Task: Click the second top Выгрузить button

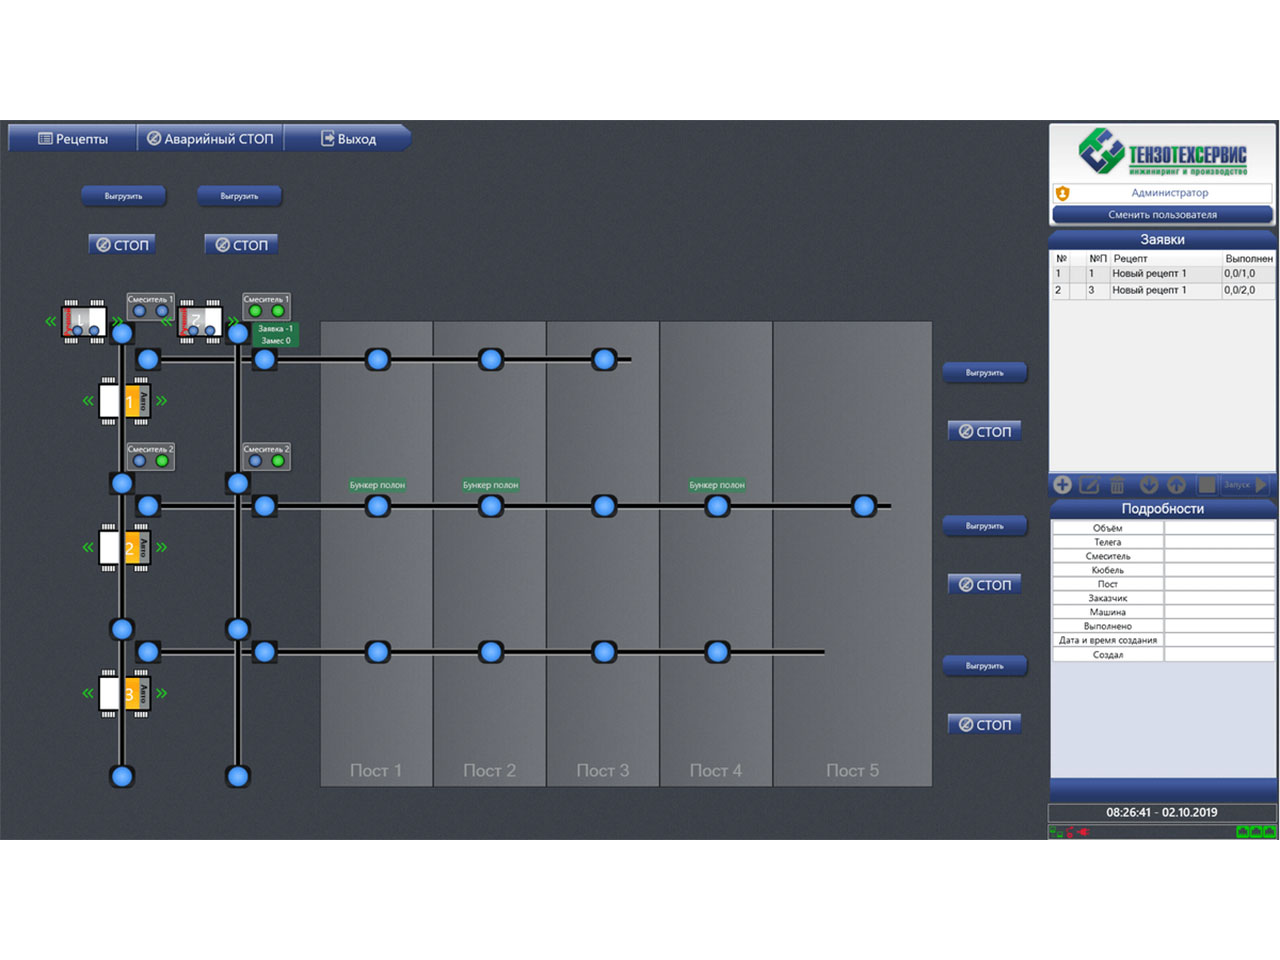Action: pyautogui.click(x=239, y=196)
